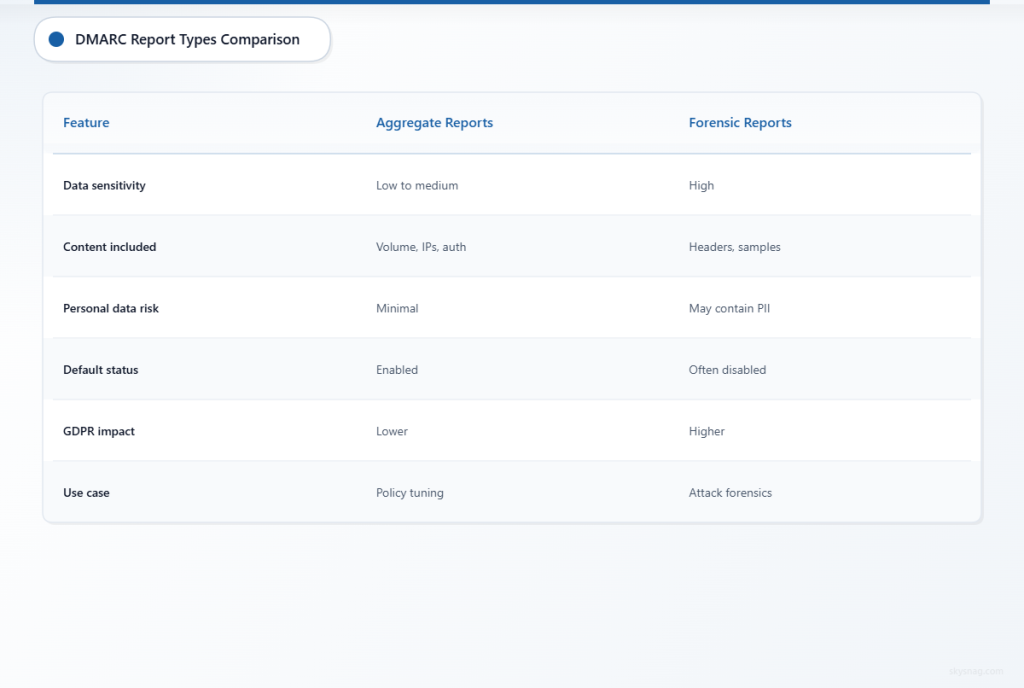The image size is (1024, 688).
Task: Click the May contain PII cell
Action: pyautogui.click(x=729, y=308)
